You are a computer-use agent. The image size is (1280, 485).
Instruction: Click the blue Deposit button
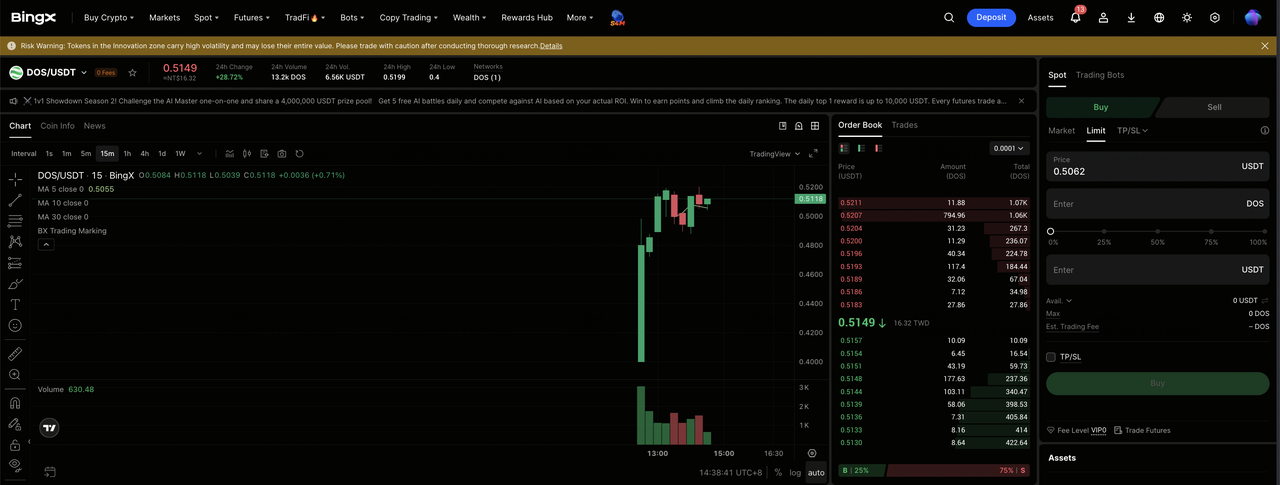pyautogui.click(x=991, y=17)
